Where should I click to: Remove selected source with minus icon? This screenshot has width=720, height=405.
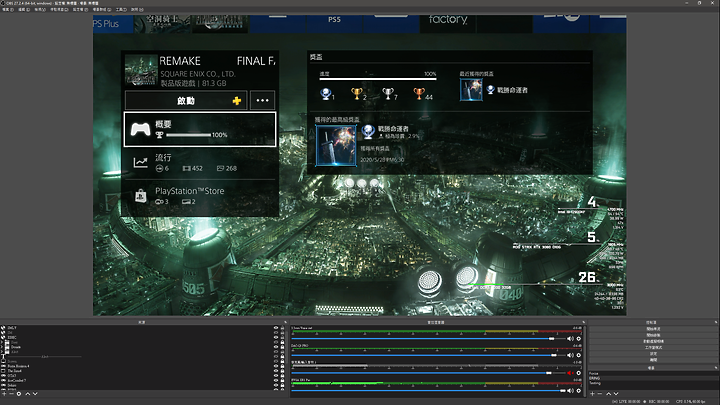click(11, 394)
